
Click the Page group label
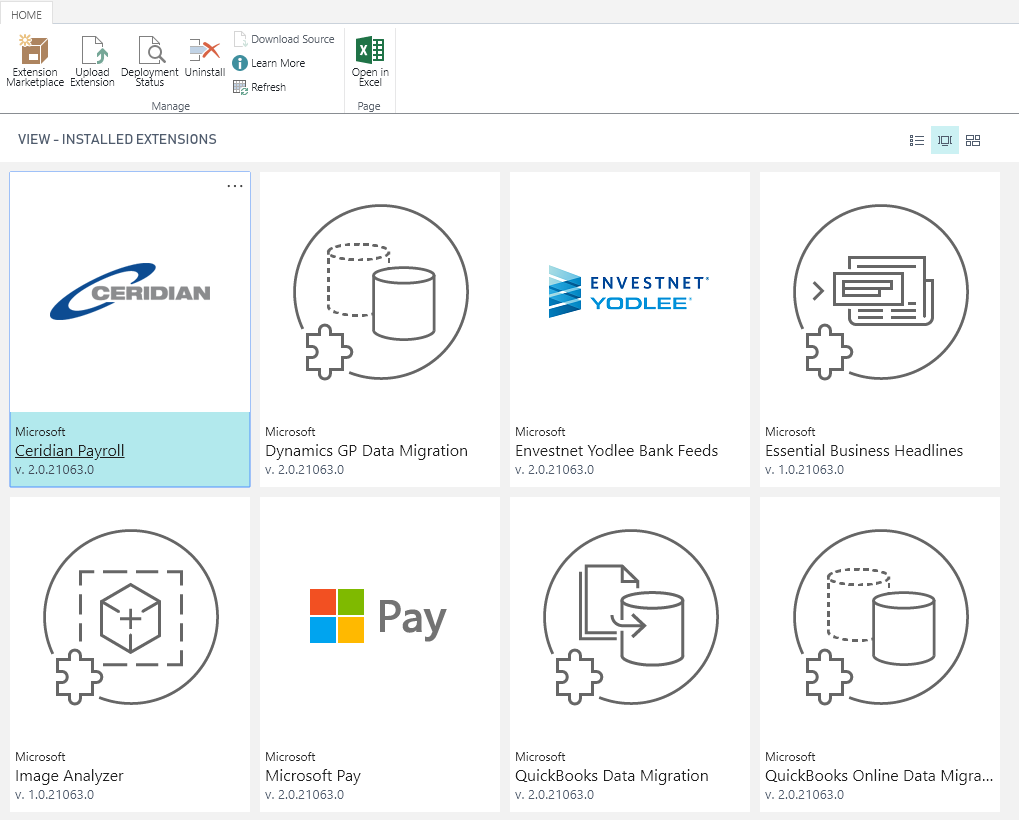click(x=369, y=106)
